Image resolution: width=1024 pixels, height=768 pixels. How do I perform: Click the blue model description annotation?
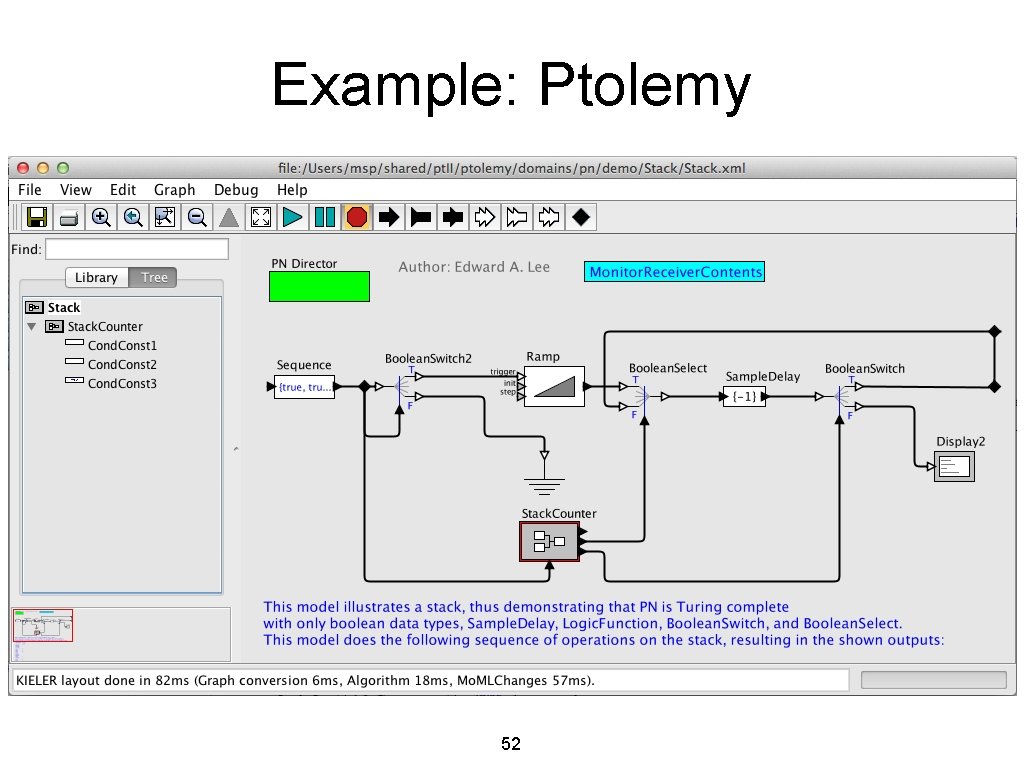(x=603, y=624)
